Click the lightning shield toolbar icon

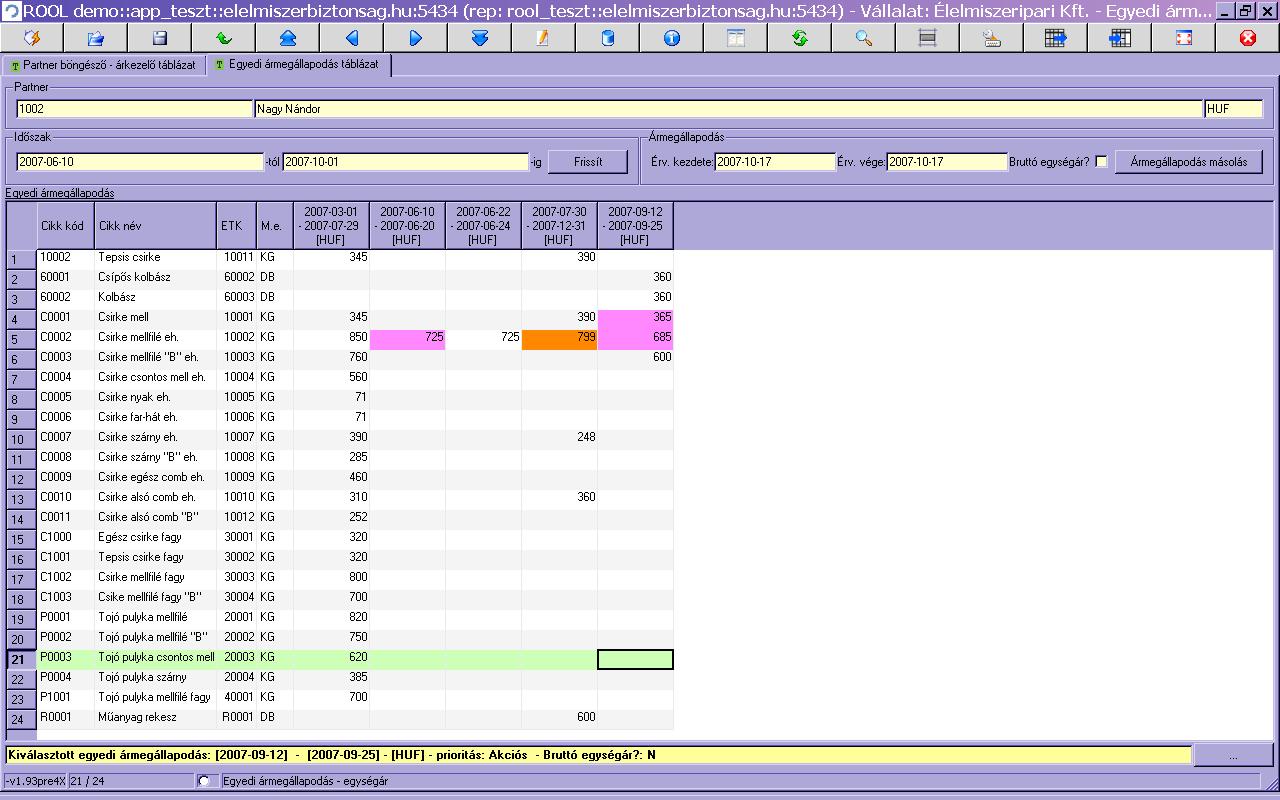point(32,38)
